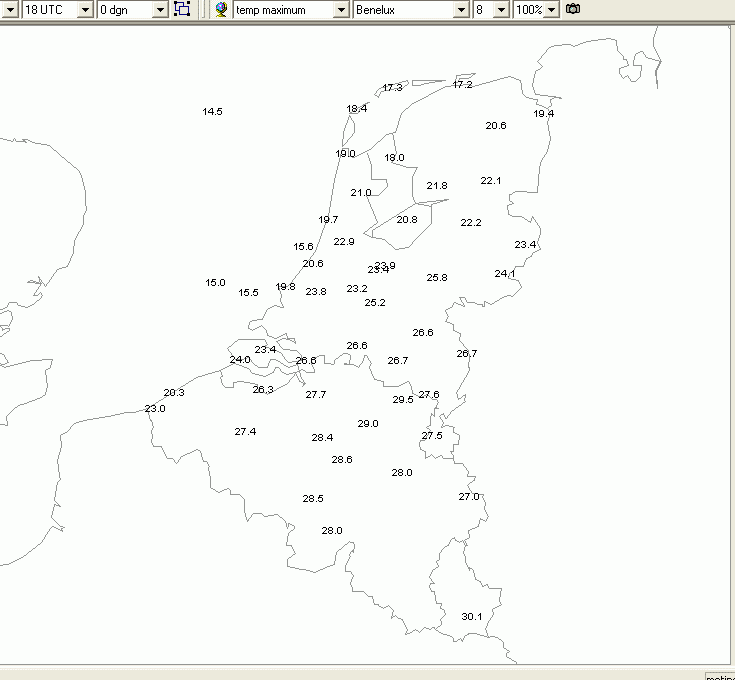735x680 pixels.
Task: Click the 29.5 temperature station label
Action: pos(403,399)
